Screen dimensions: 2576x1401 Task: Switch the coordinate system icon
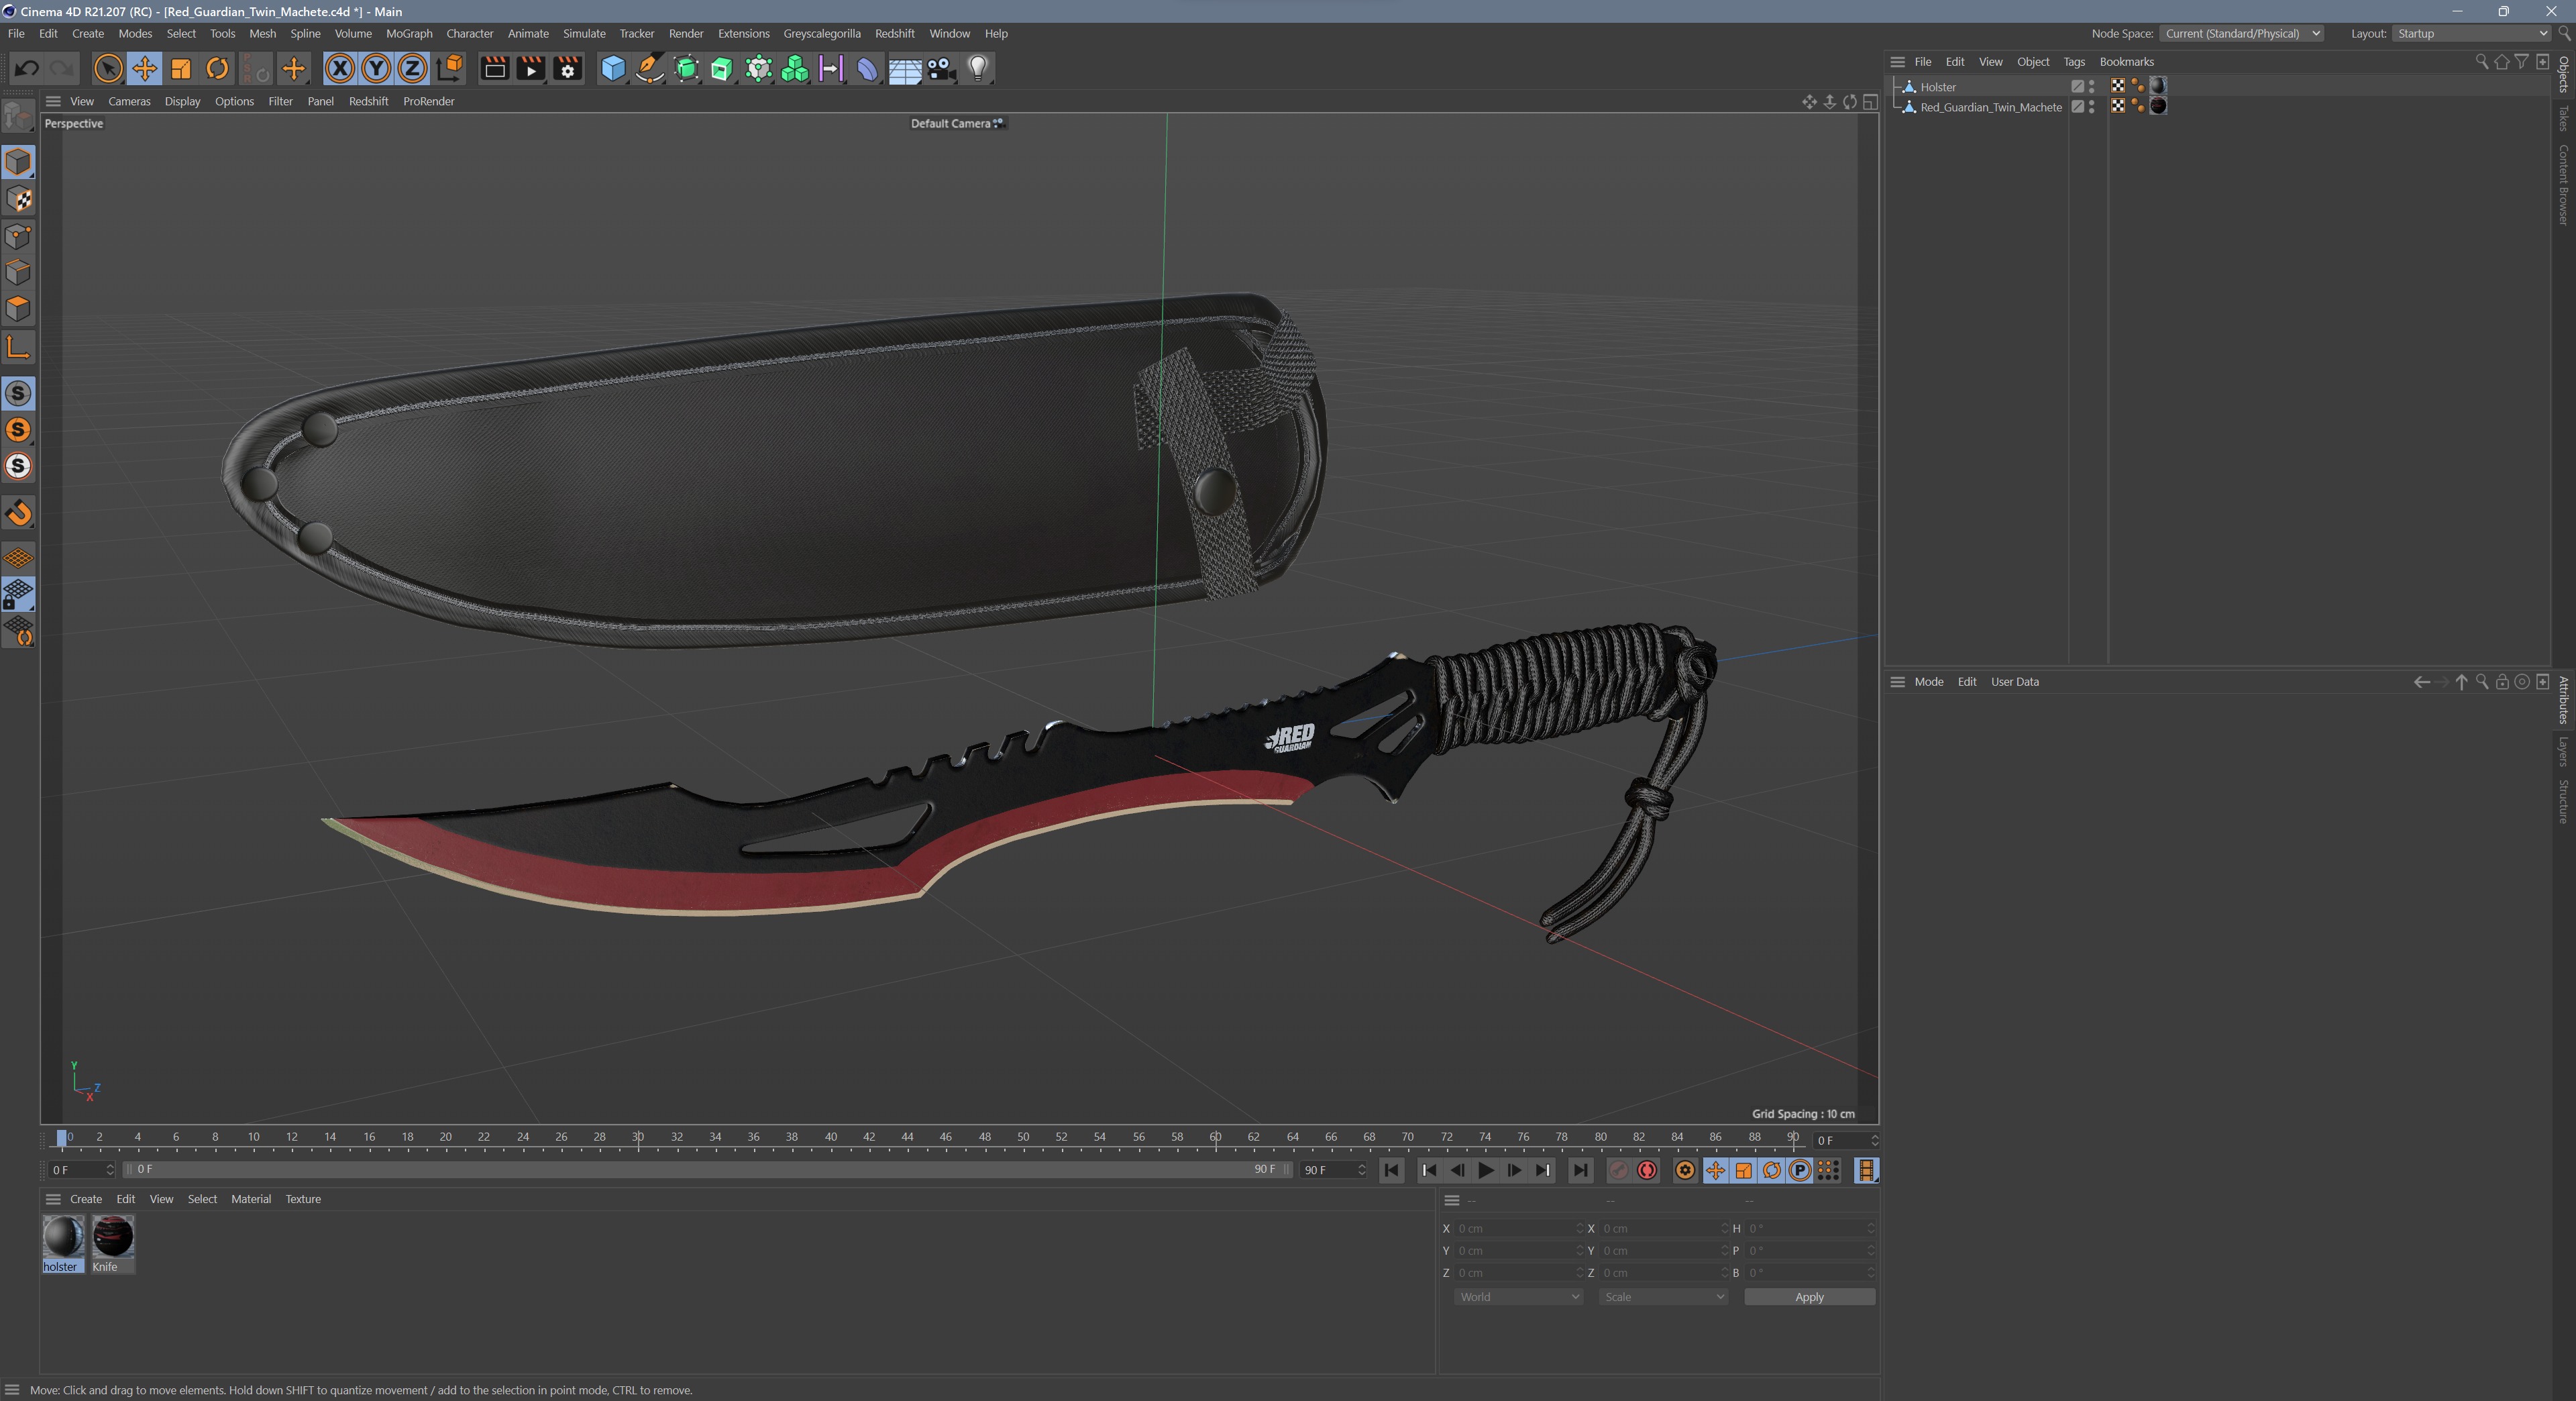450,68
